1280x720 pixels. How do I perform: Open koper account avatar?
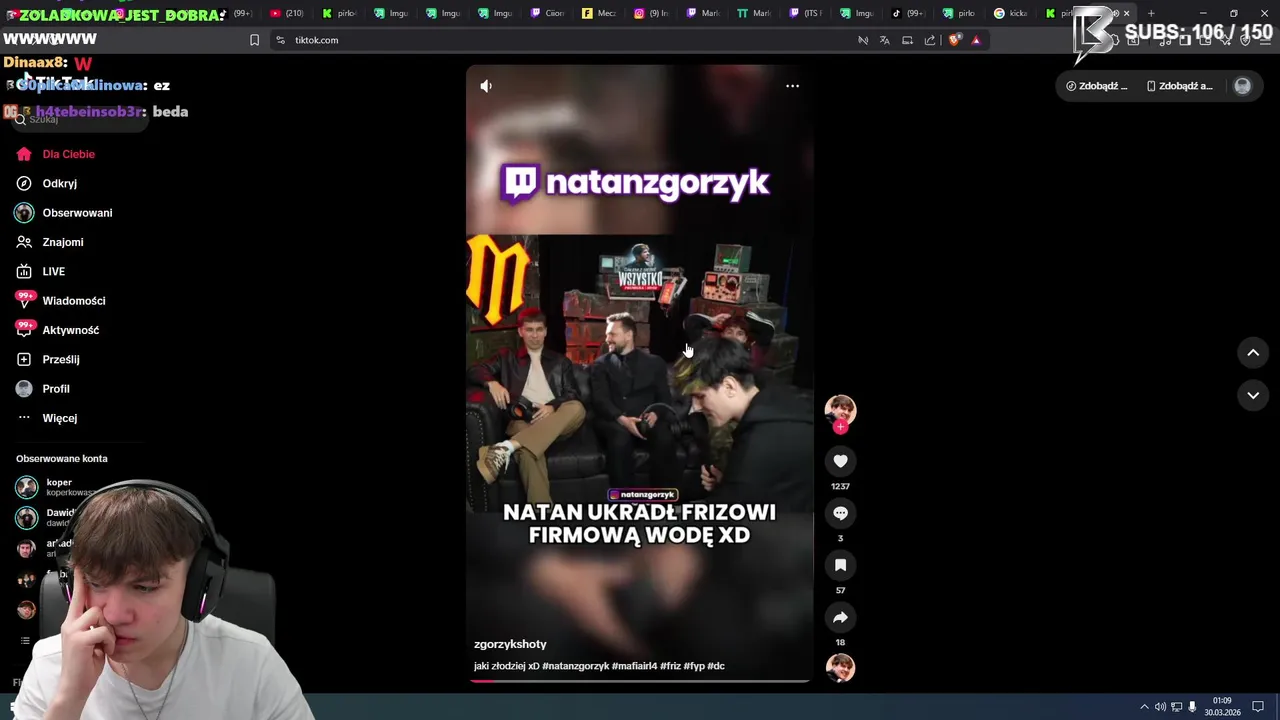click(27, 487)
